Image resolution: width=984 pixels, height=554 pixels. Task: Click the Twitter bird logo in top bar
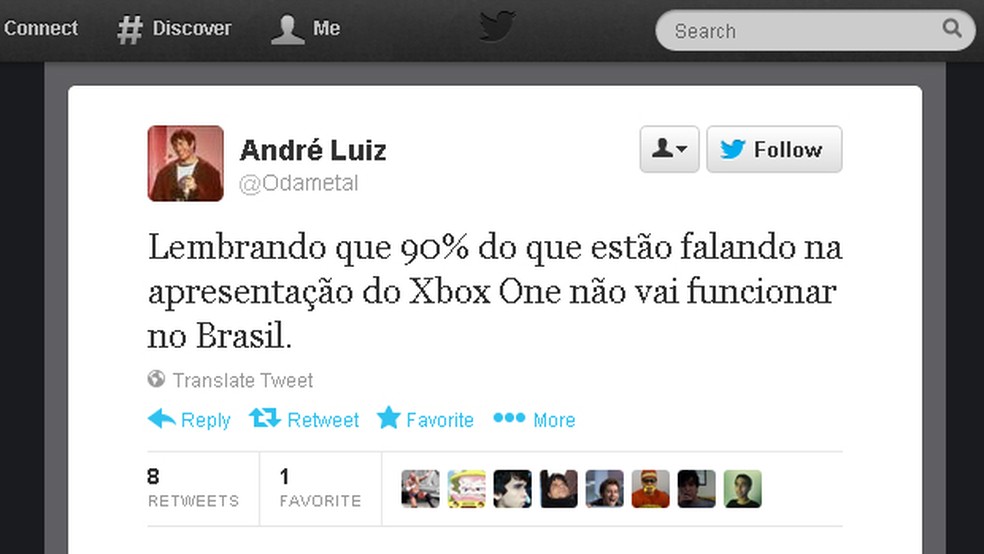click(497, 26)
